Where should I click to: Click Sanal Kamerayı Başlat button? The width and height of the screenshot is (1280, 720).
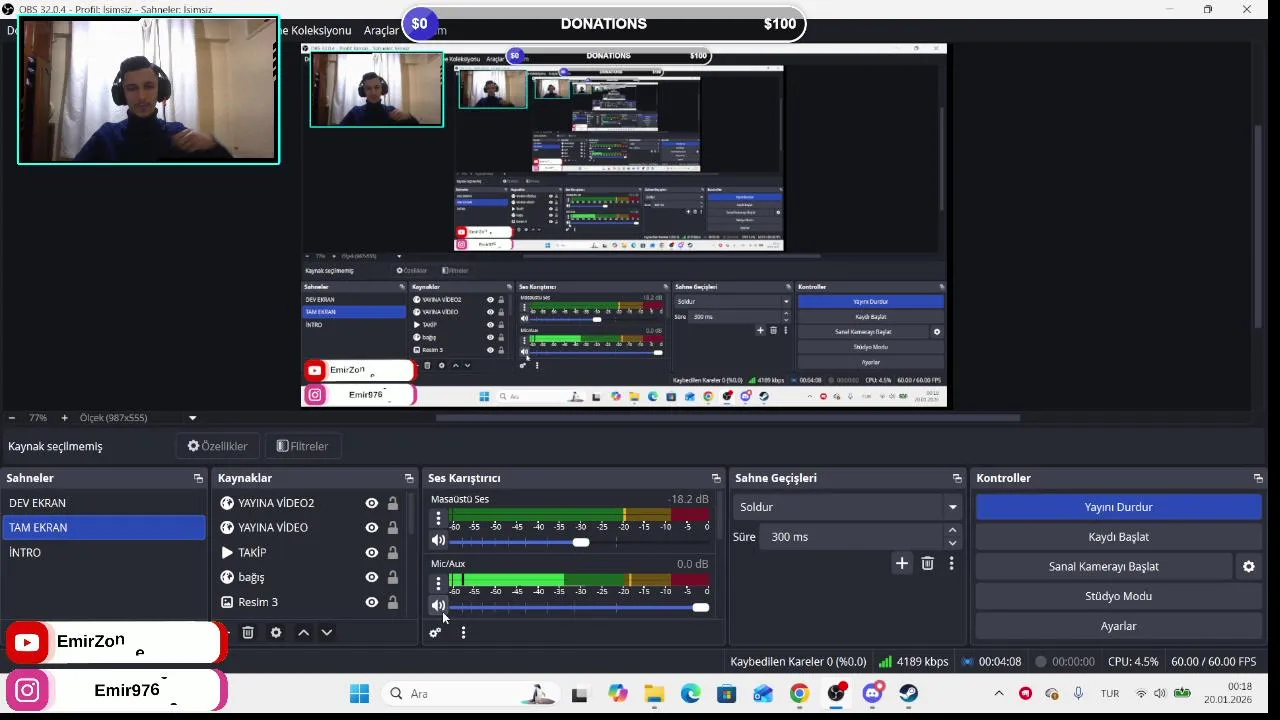pyautogui.click(x=1104, y=566)
